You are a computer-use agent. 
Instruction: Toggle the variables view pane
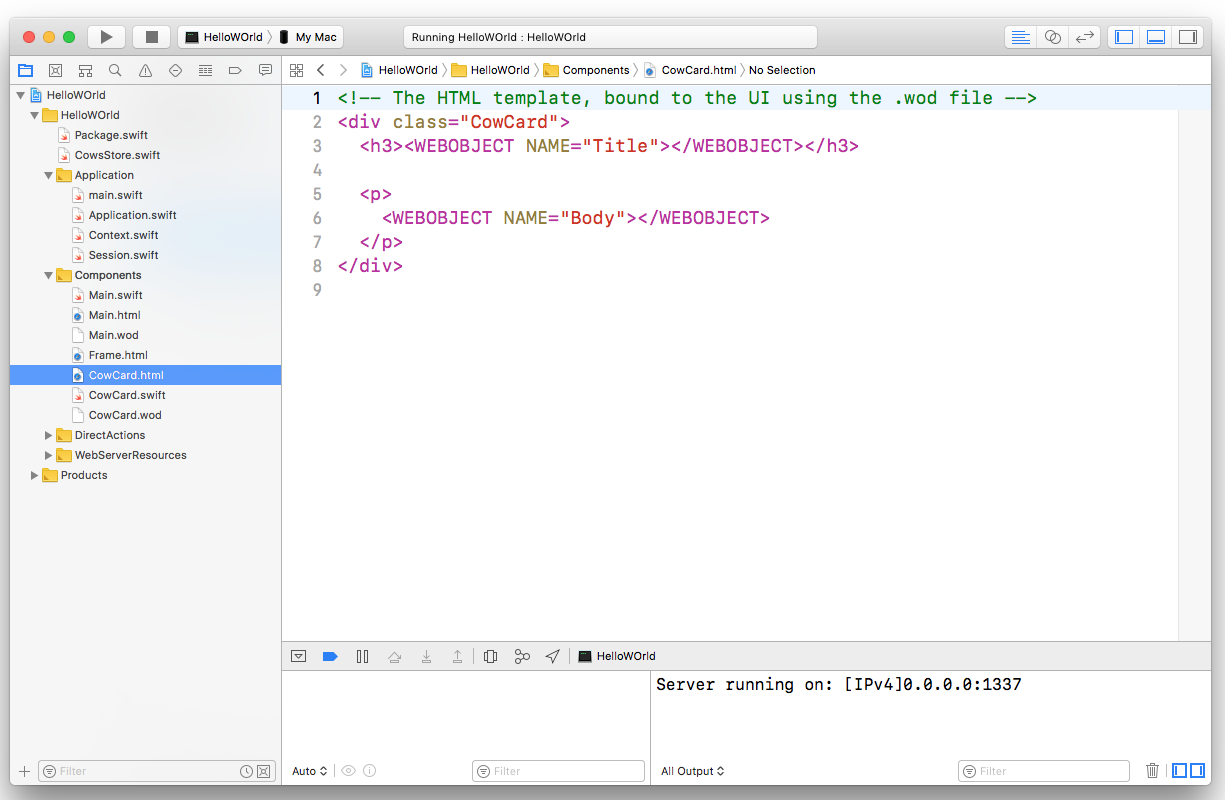pyautogui.click(x=1179, y=771)
